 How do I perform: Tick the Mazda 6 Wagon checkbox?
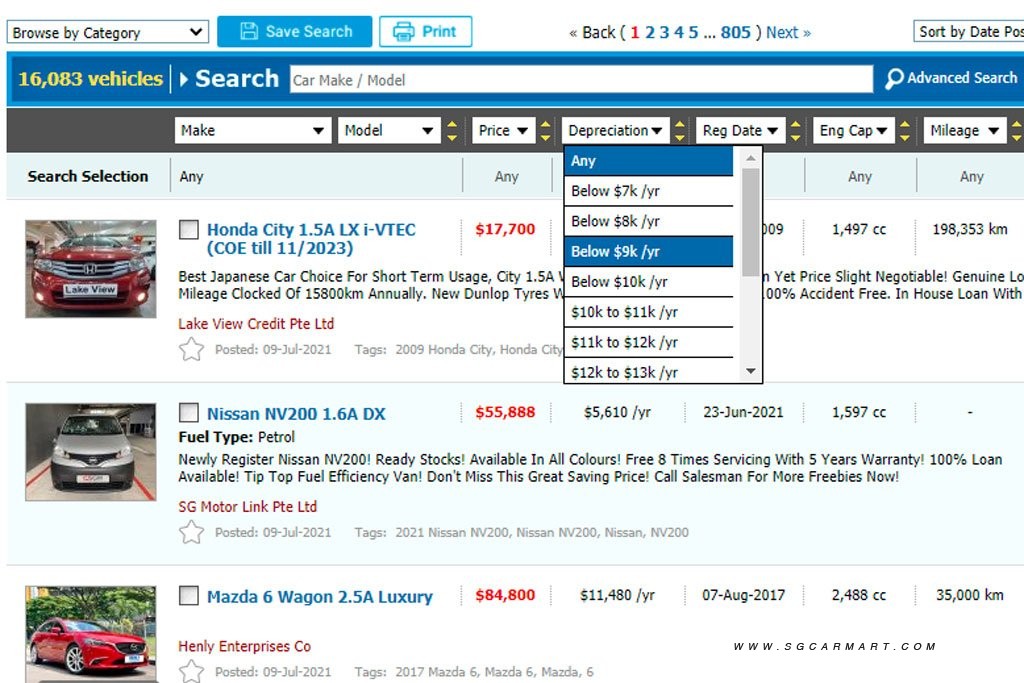pyautogui.click(x=189, y=596)
